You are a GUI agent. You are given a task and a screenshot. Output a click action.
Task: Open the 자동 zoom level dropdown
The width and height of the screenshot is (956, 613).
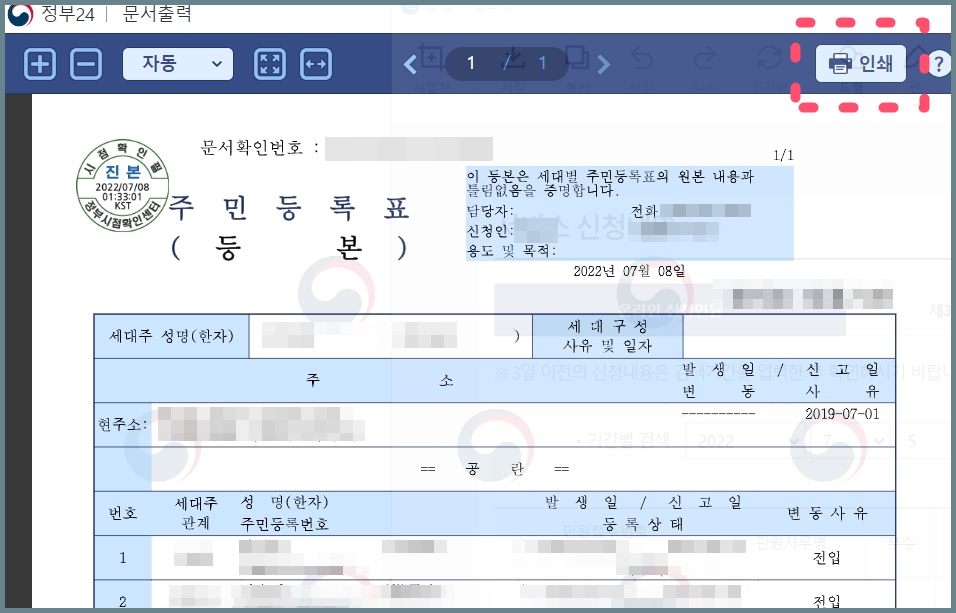[177, 64]
